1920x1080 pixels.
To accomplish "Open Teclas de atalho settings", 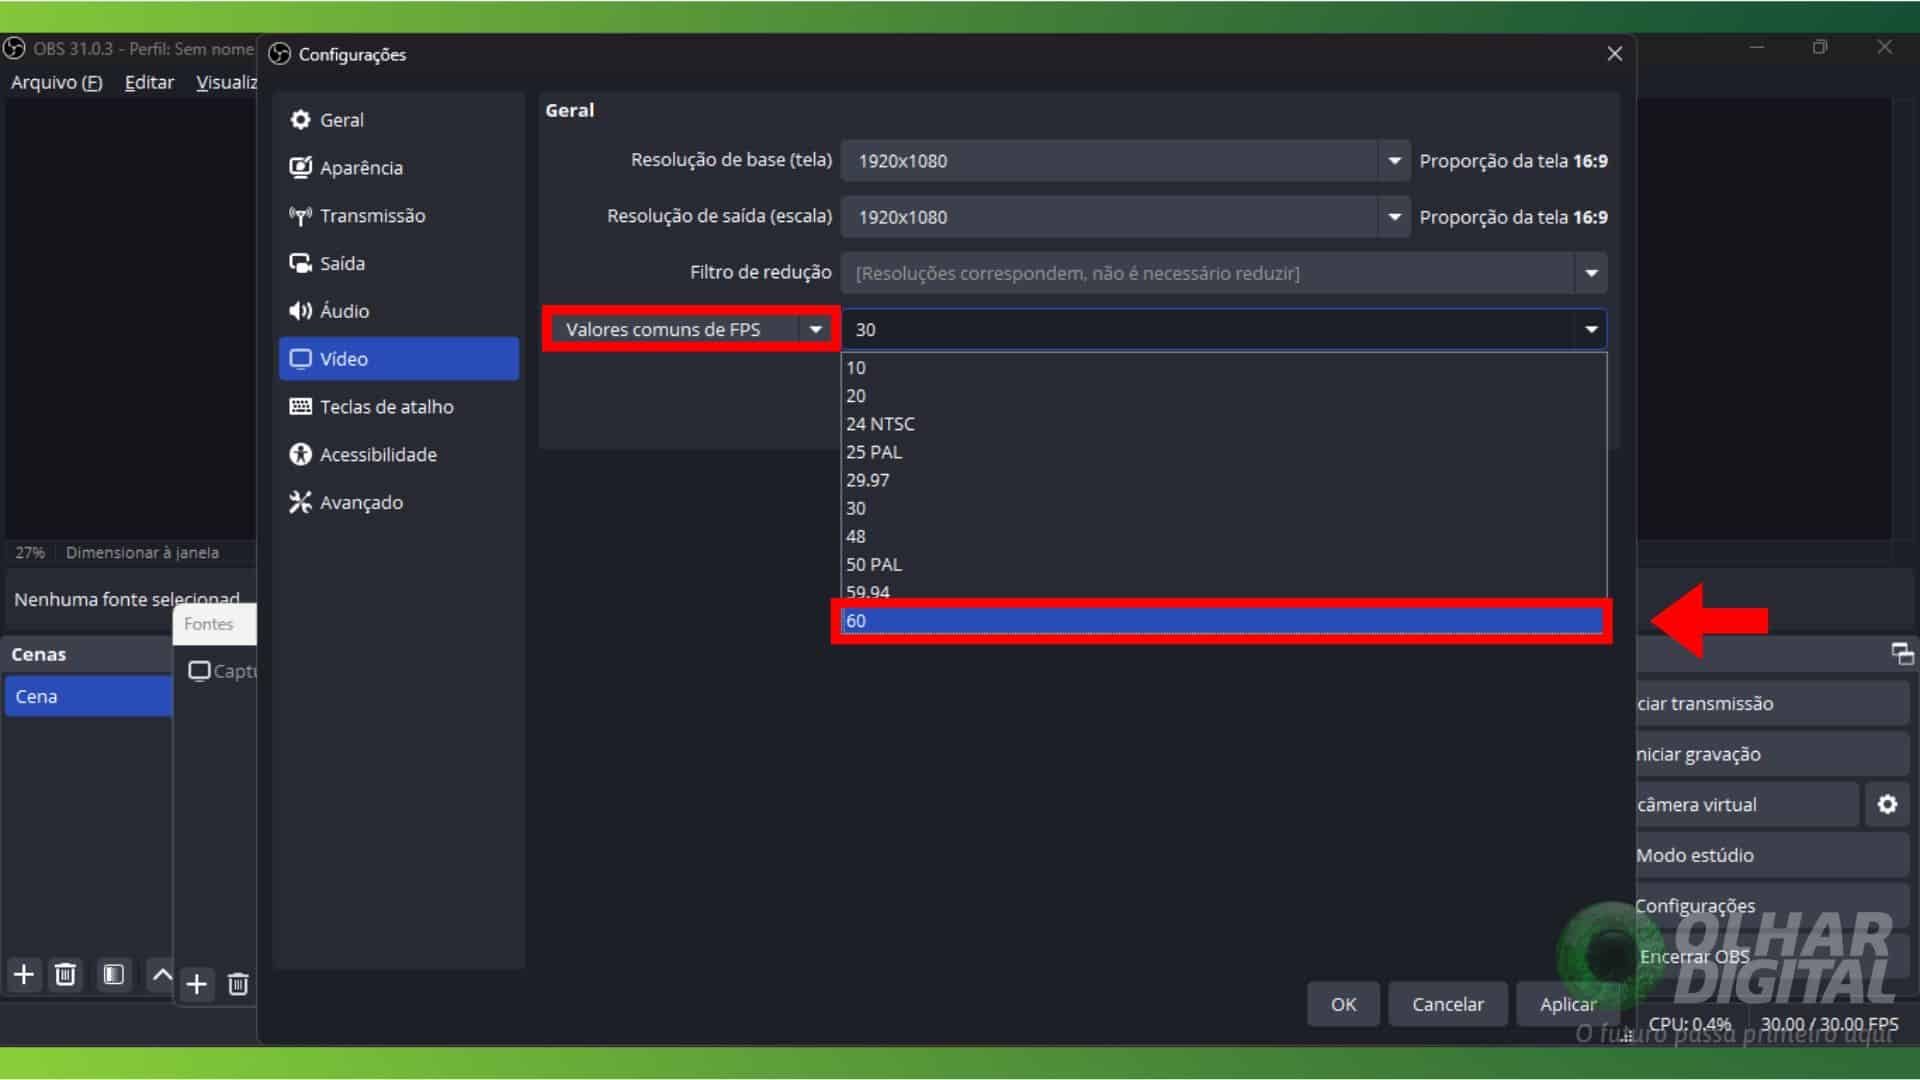I will tap(384, 406).
